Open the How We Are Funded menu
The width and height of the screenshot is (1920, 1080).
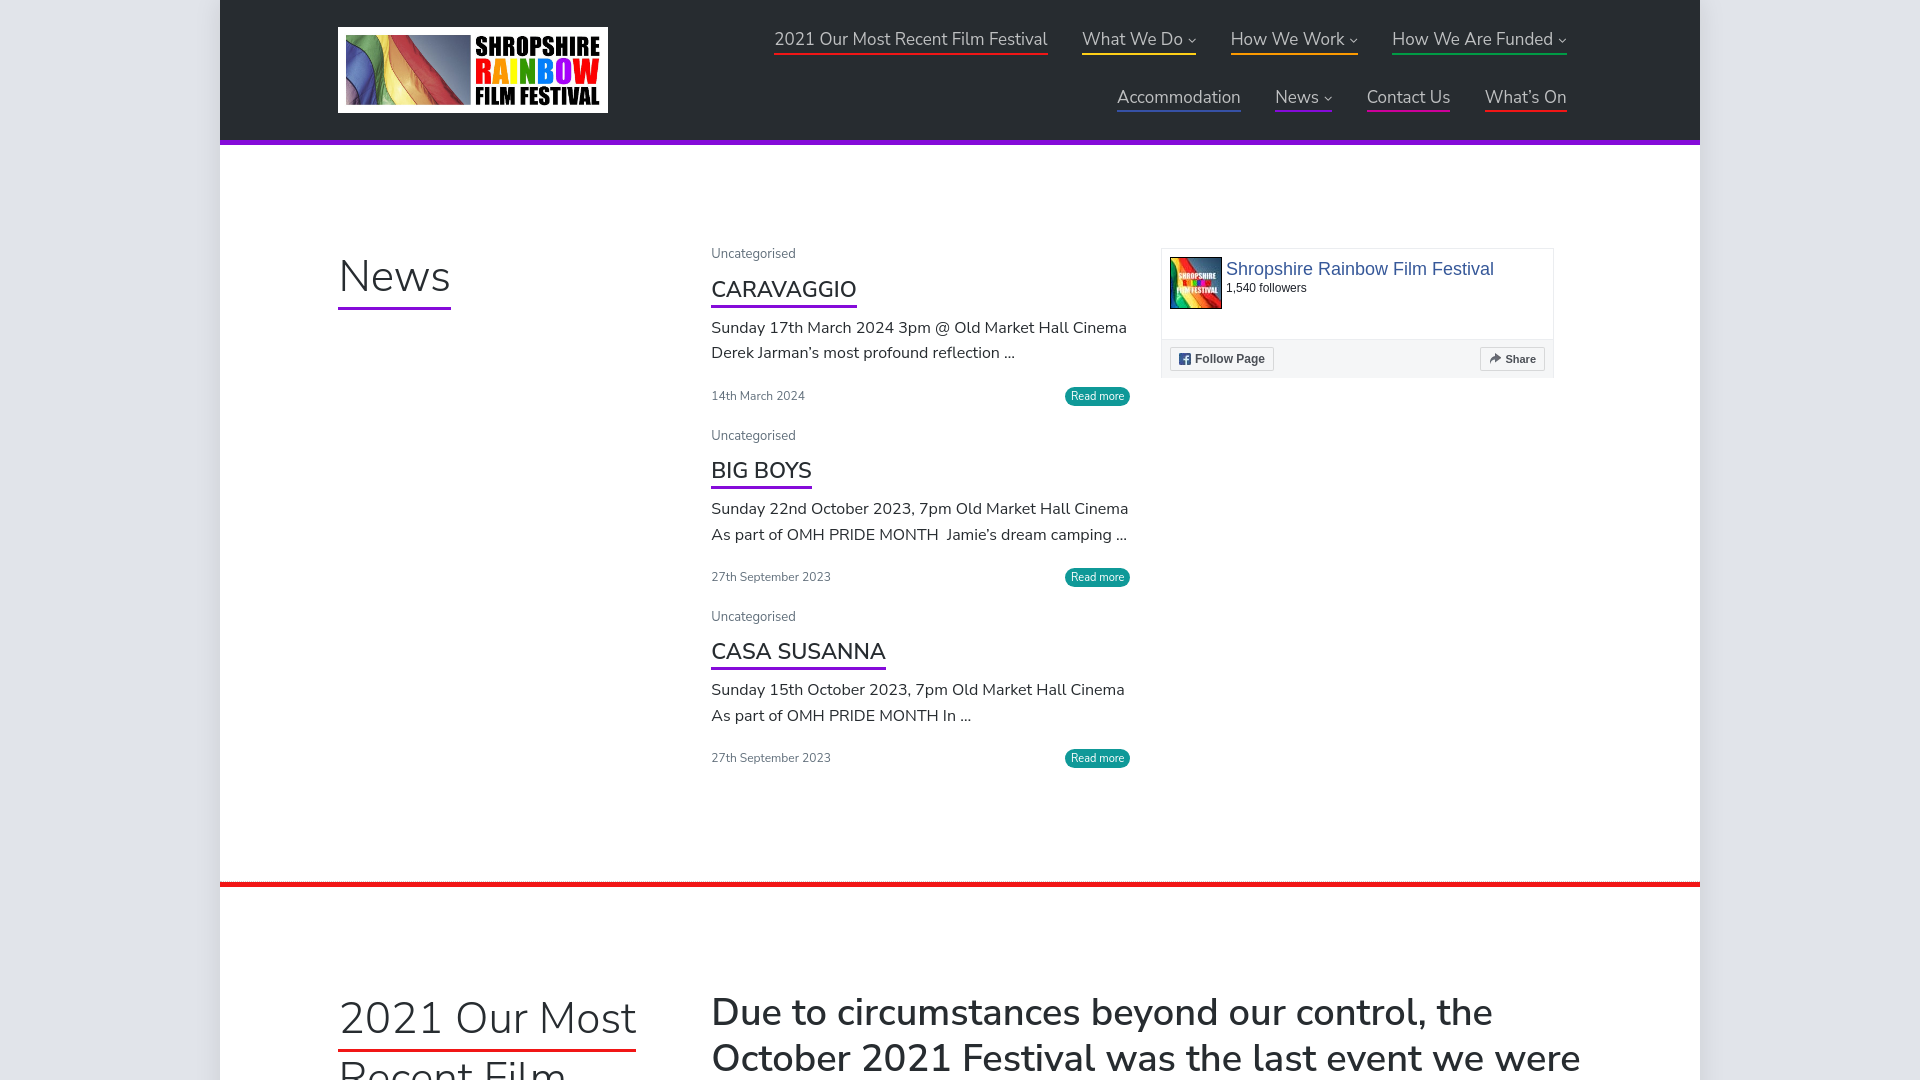click(x=1472, y=40)
